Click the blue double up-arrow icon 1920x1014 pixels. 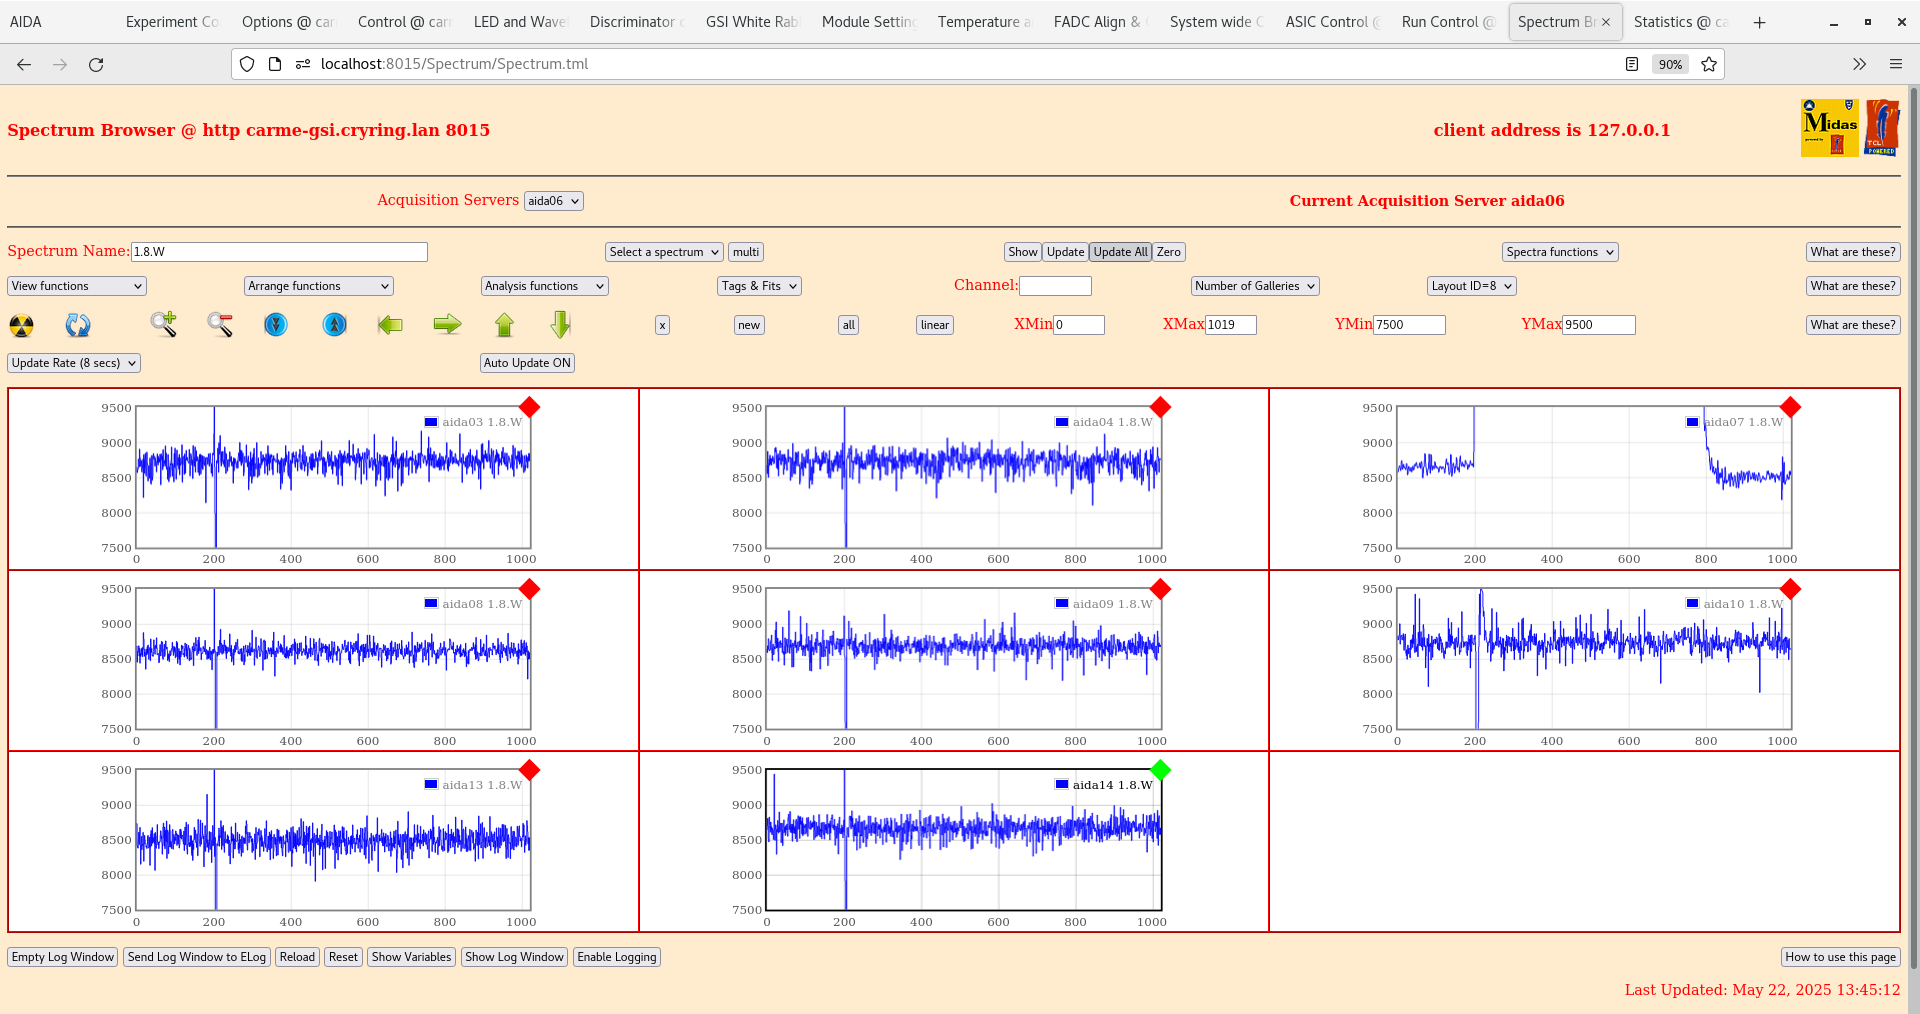pos(335,325)
